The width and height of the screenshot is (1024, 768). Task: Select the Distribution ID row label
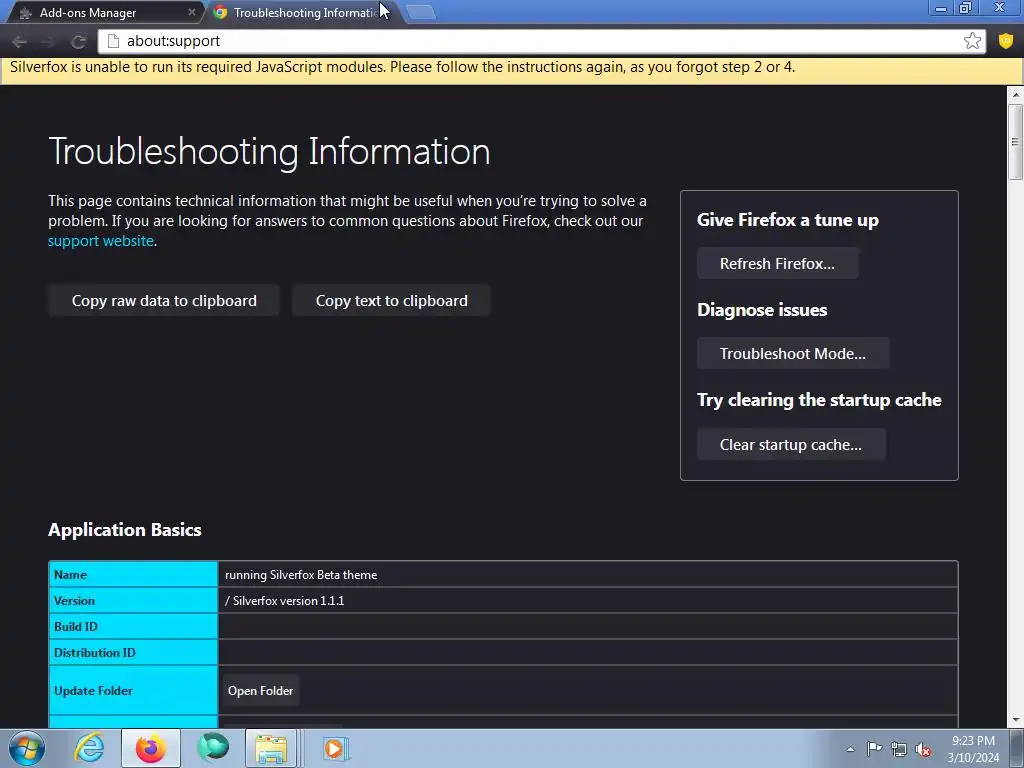(x=95, y=652)
